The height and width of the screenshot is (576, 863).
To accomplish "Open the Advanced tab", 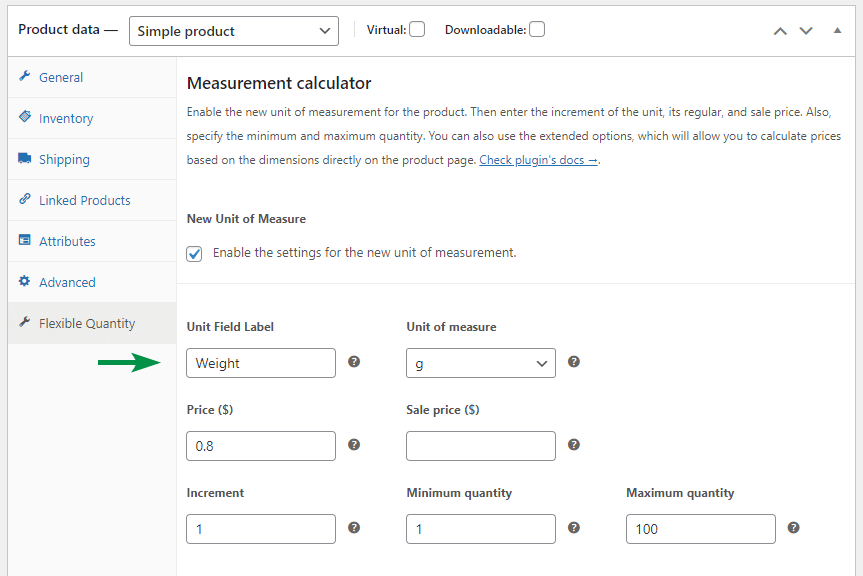I will [92, 282].
